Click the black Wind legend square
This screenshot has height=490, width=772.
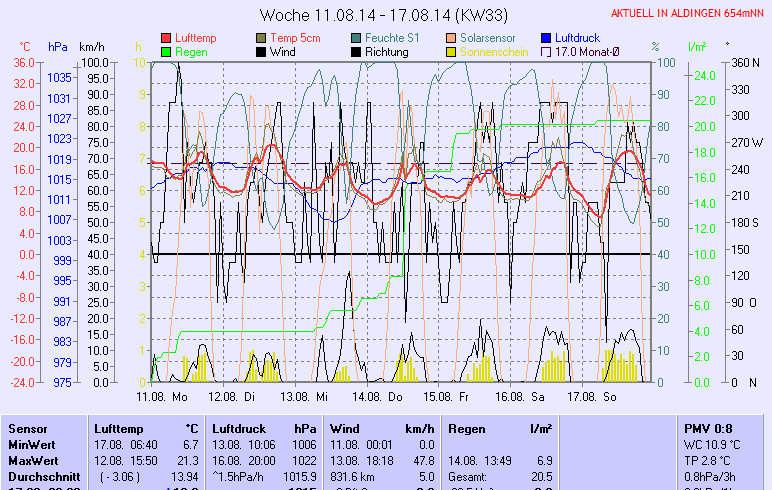coord(262,52)
